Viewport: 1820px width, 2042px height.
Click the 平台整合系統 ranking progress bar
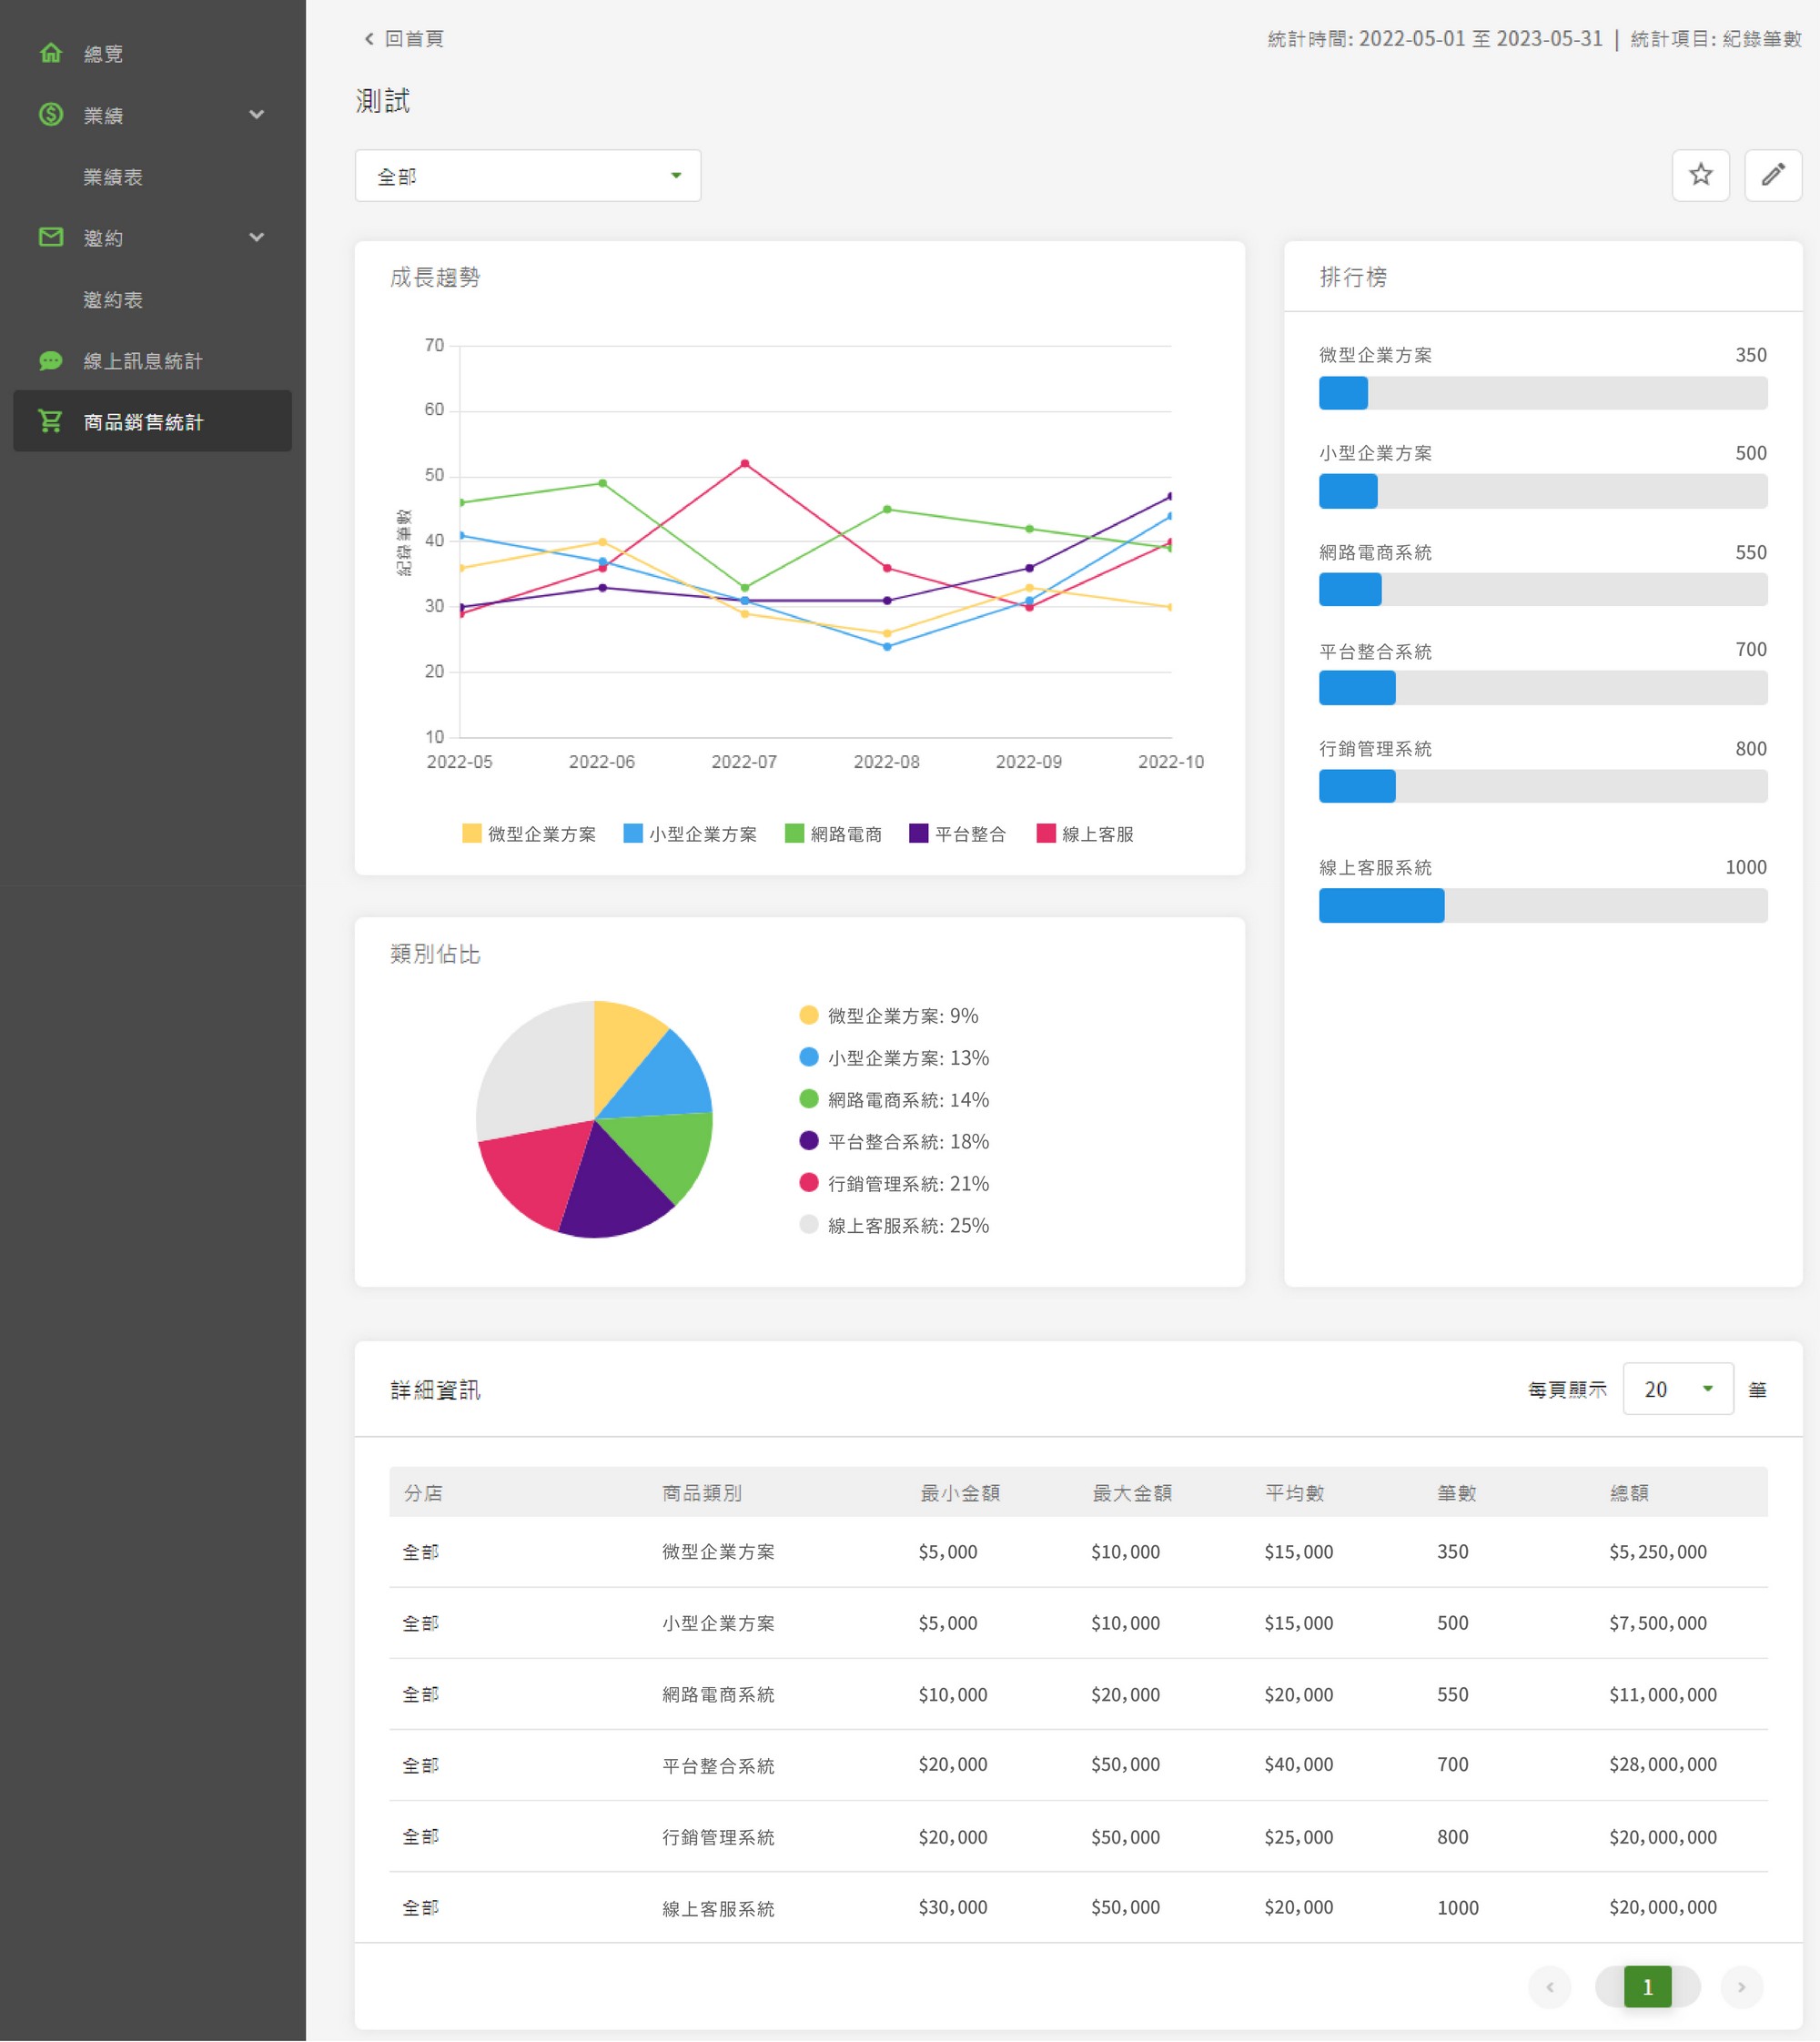[1543, 688]
